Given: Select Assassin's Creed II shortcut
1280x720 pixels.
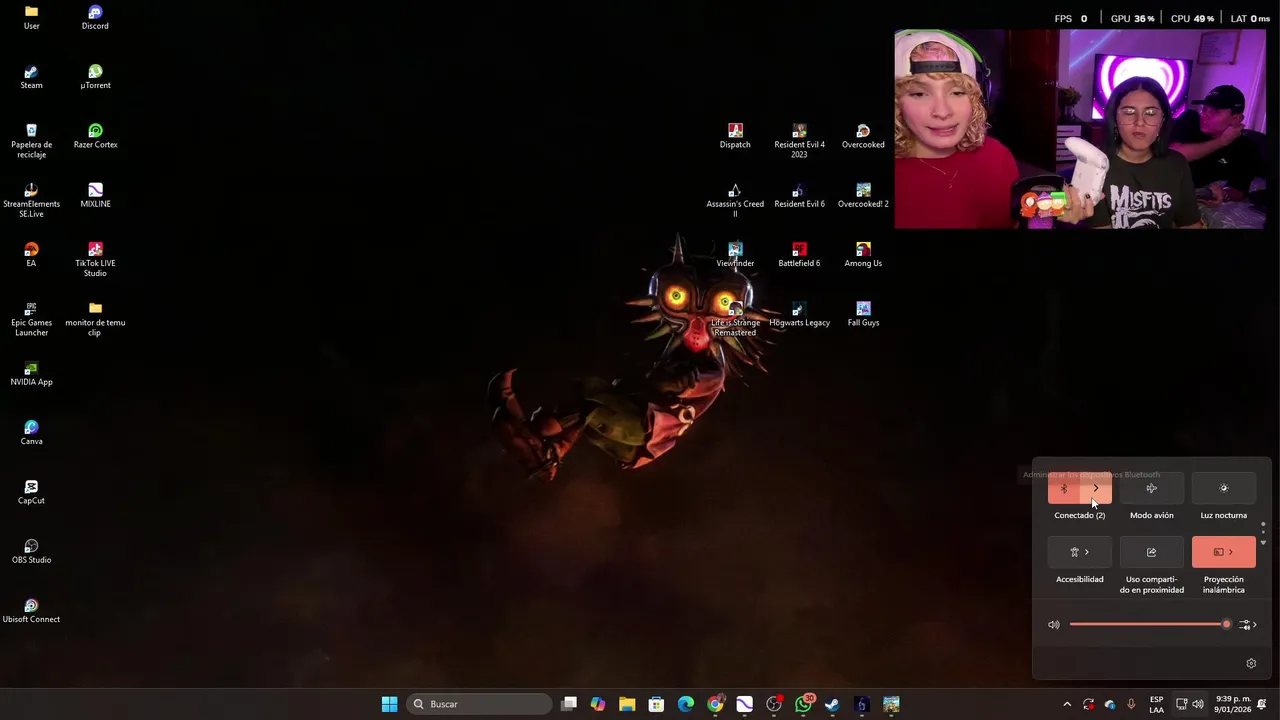Looking at the screenshot, I should coord(735,200).
